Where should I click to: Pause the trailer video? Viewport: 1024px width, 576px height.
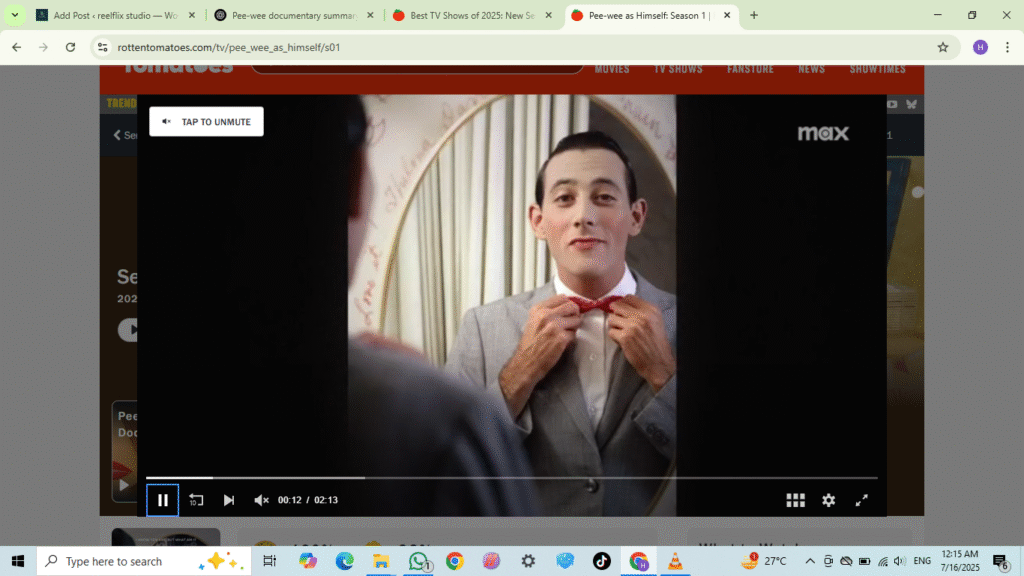[163, 500]
